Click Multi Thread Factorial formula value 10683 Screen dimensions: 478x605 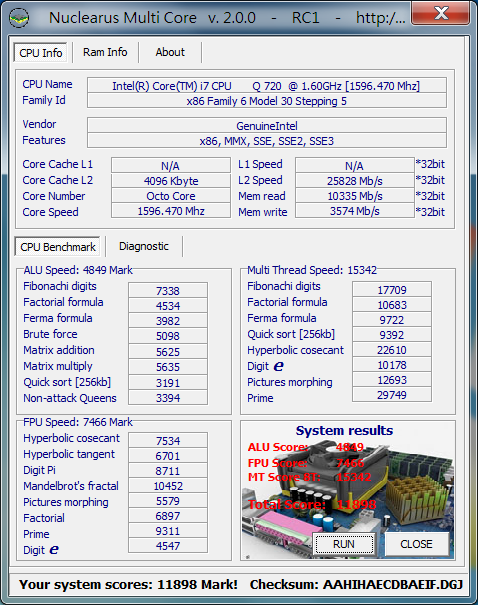[392, 305]
